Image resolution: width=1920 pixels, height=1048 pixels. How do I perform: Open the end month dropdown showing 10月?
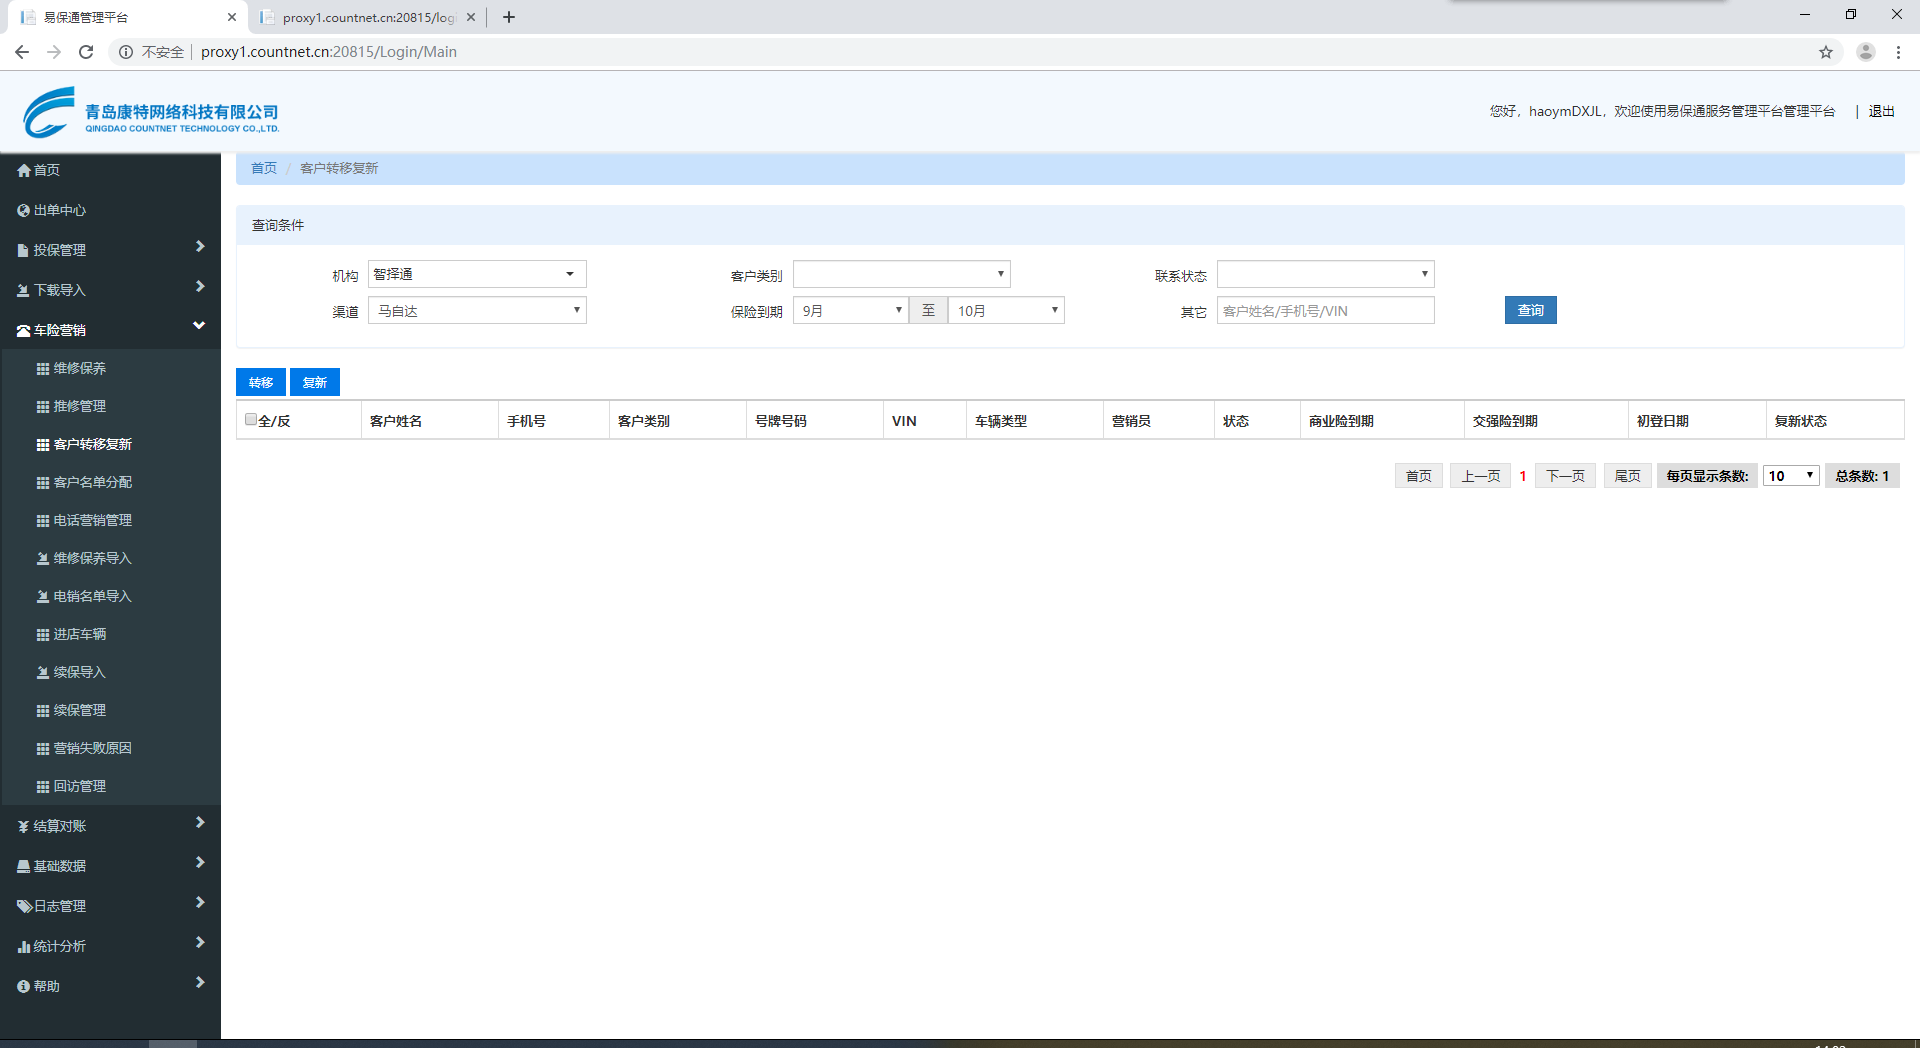tap(1006, 311)
